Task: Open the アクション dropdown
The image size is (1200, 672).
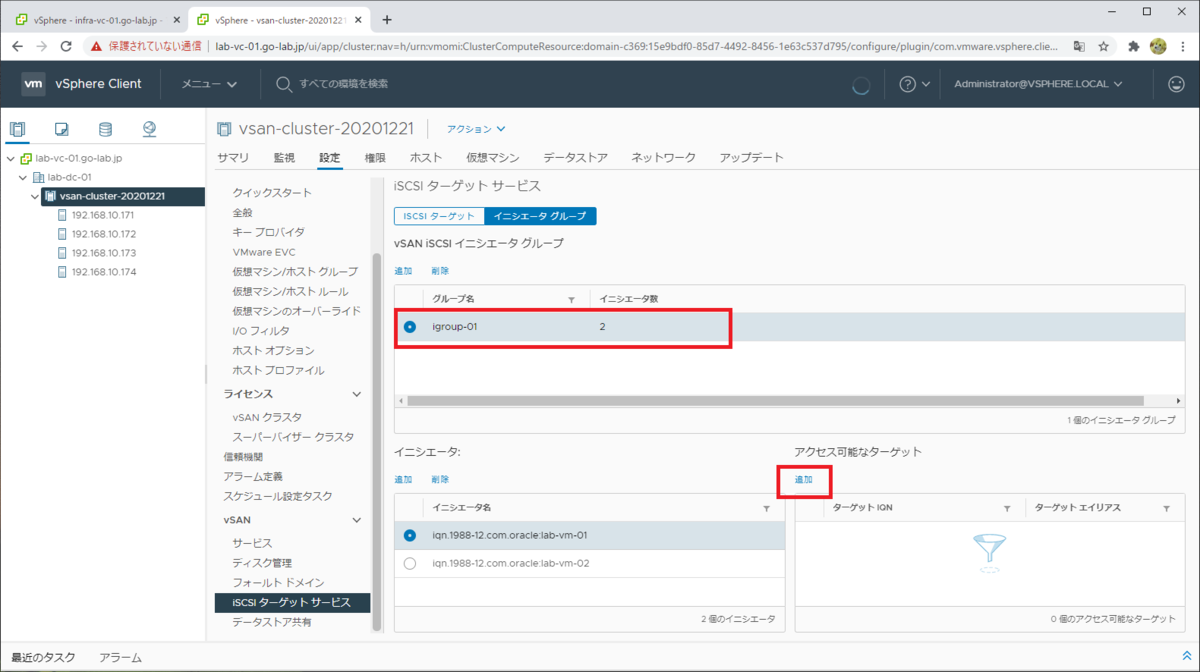Action: tap(476, 129)
